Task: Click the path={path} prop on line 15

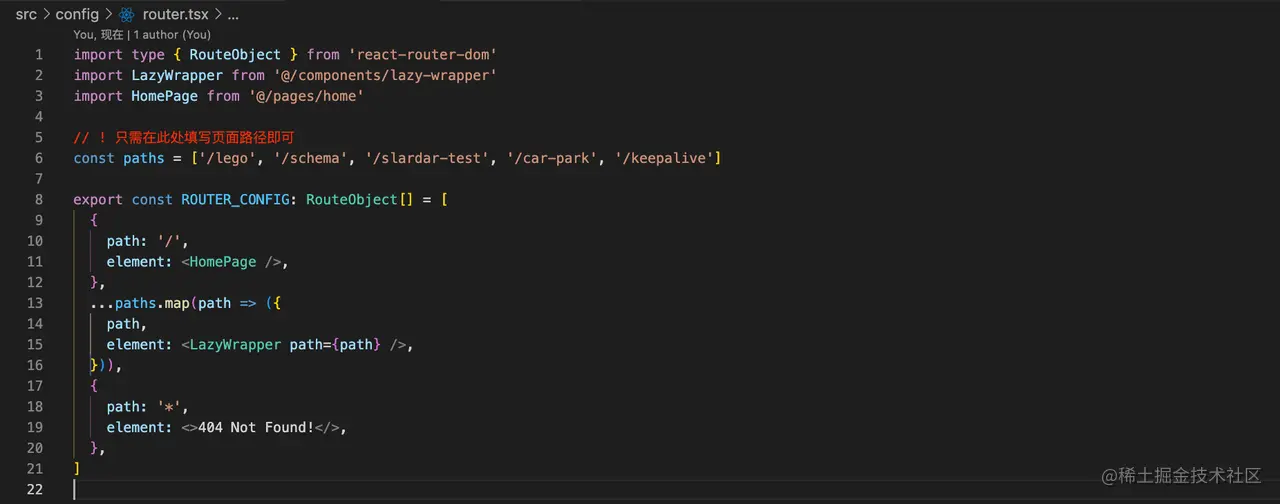Action: (x=335, y=344)
